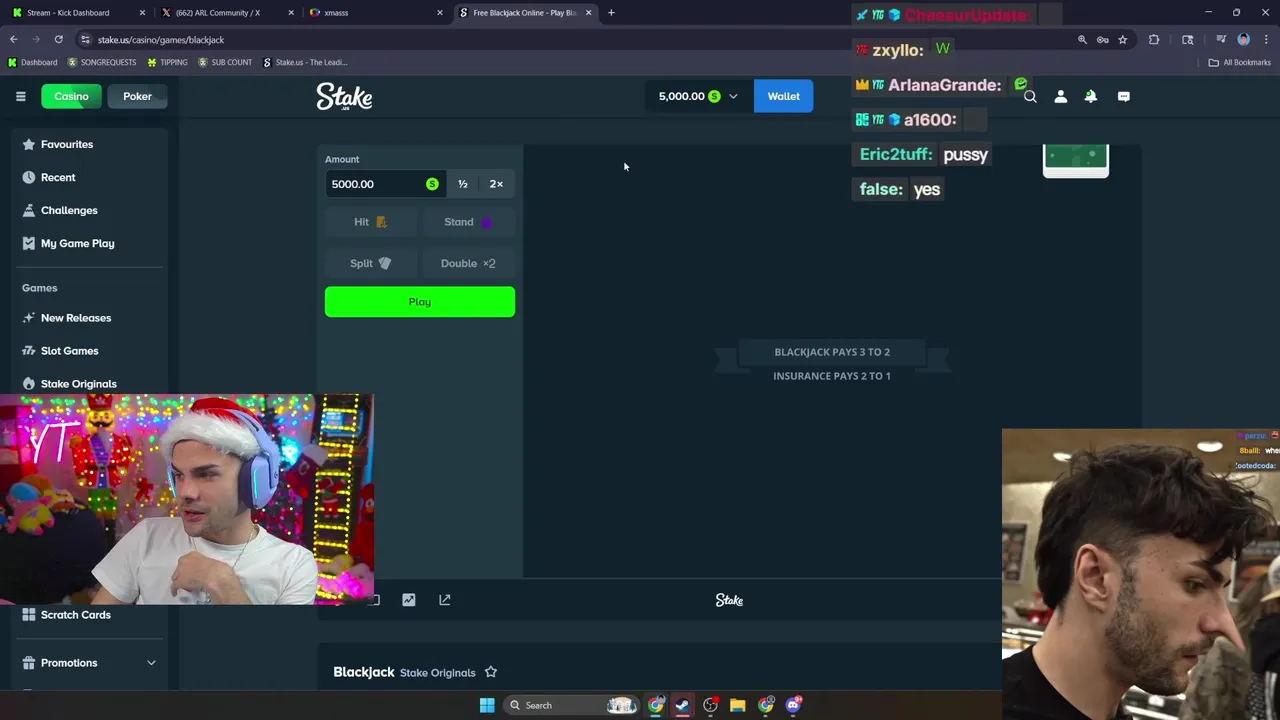Viewport: 1280px width, 720px height.
Task: Open a new browser tab
Action: click(611, 13)
